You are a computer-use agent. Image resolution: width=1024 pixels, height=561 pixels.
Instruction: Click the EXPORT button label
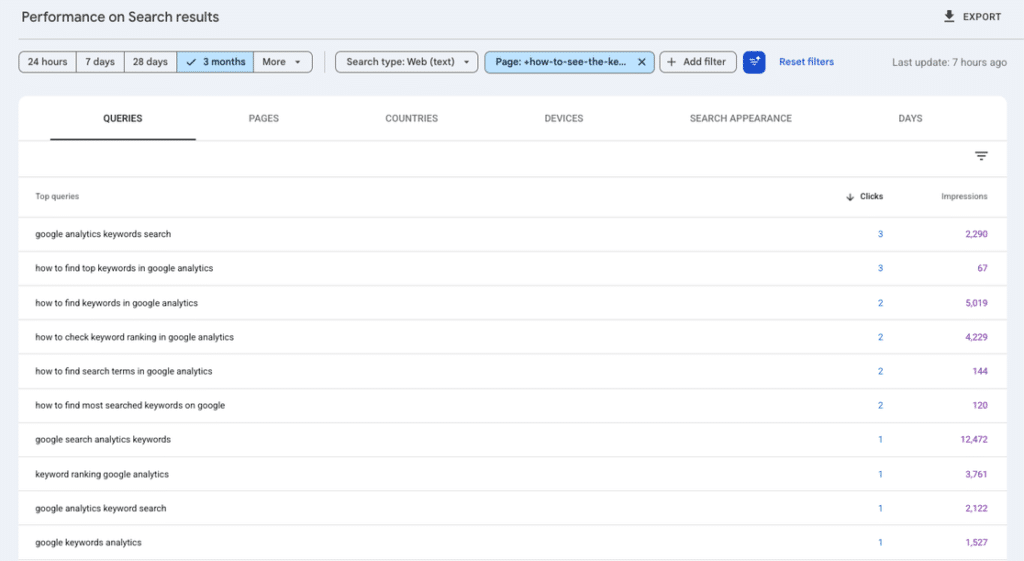pyautogui.click(x=982, y=17)
